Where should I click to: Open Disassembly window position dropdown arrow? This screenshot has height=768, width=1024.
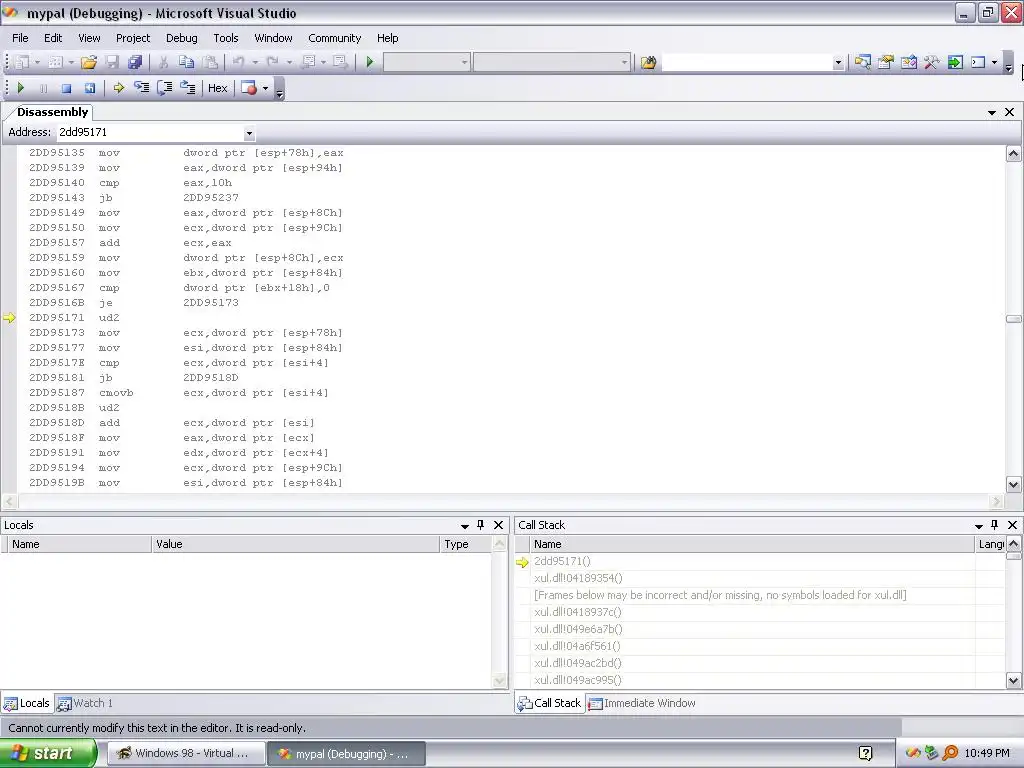pos(992,112)
